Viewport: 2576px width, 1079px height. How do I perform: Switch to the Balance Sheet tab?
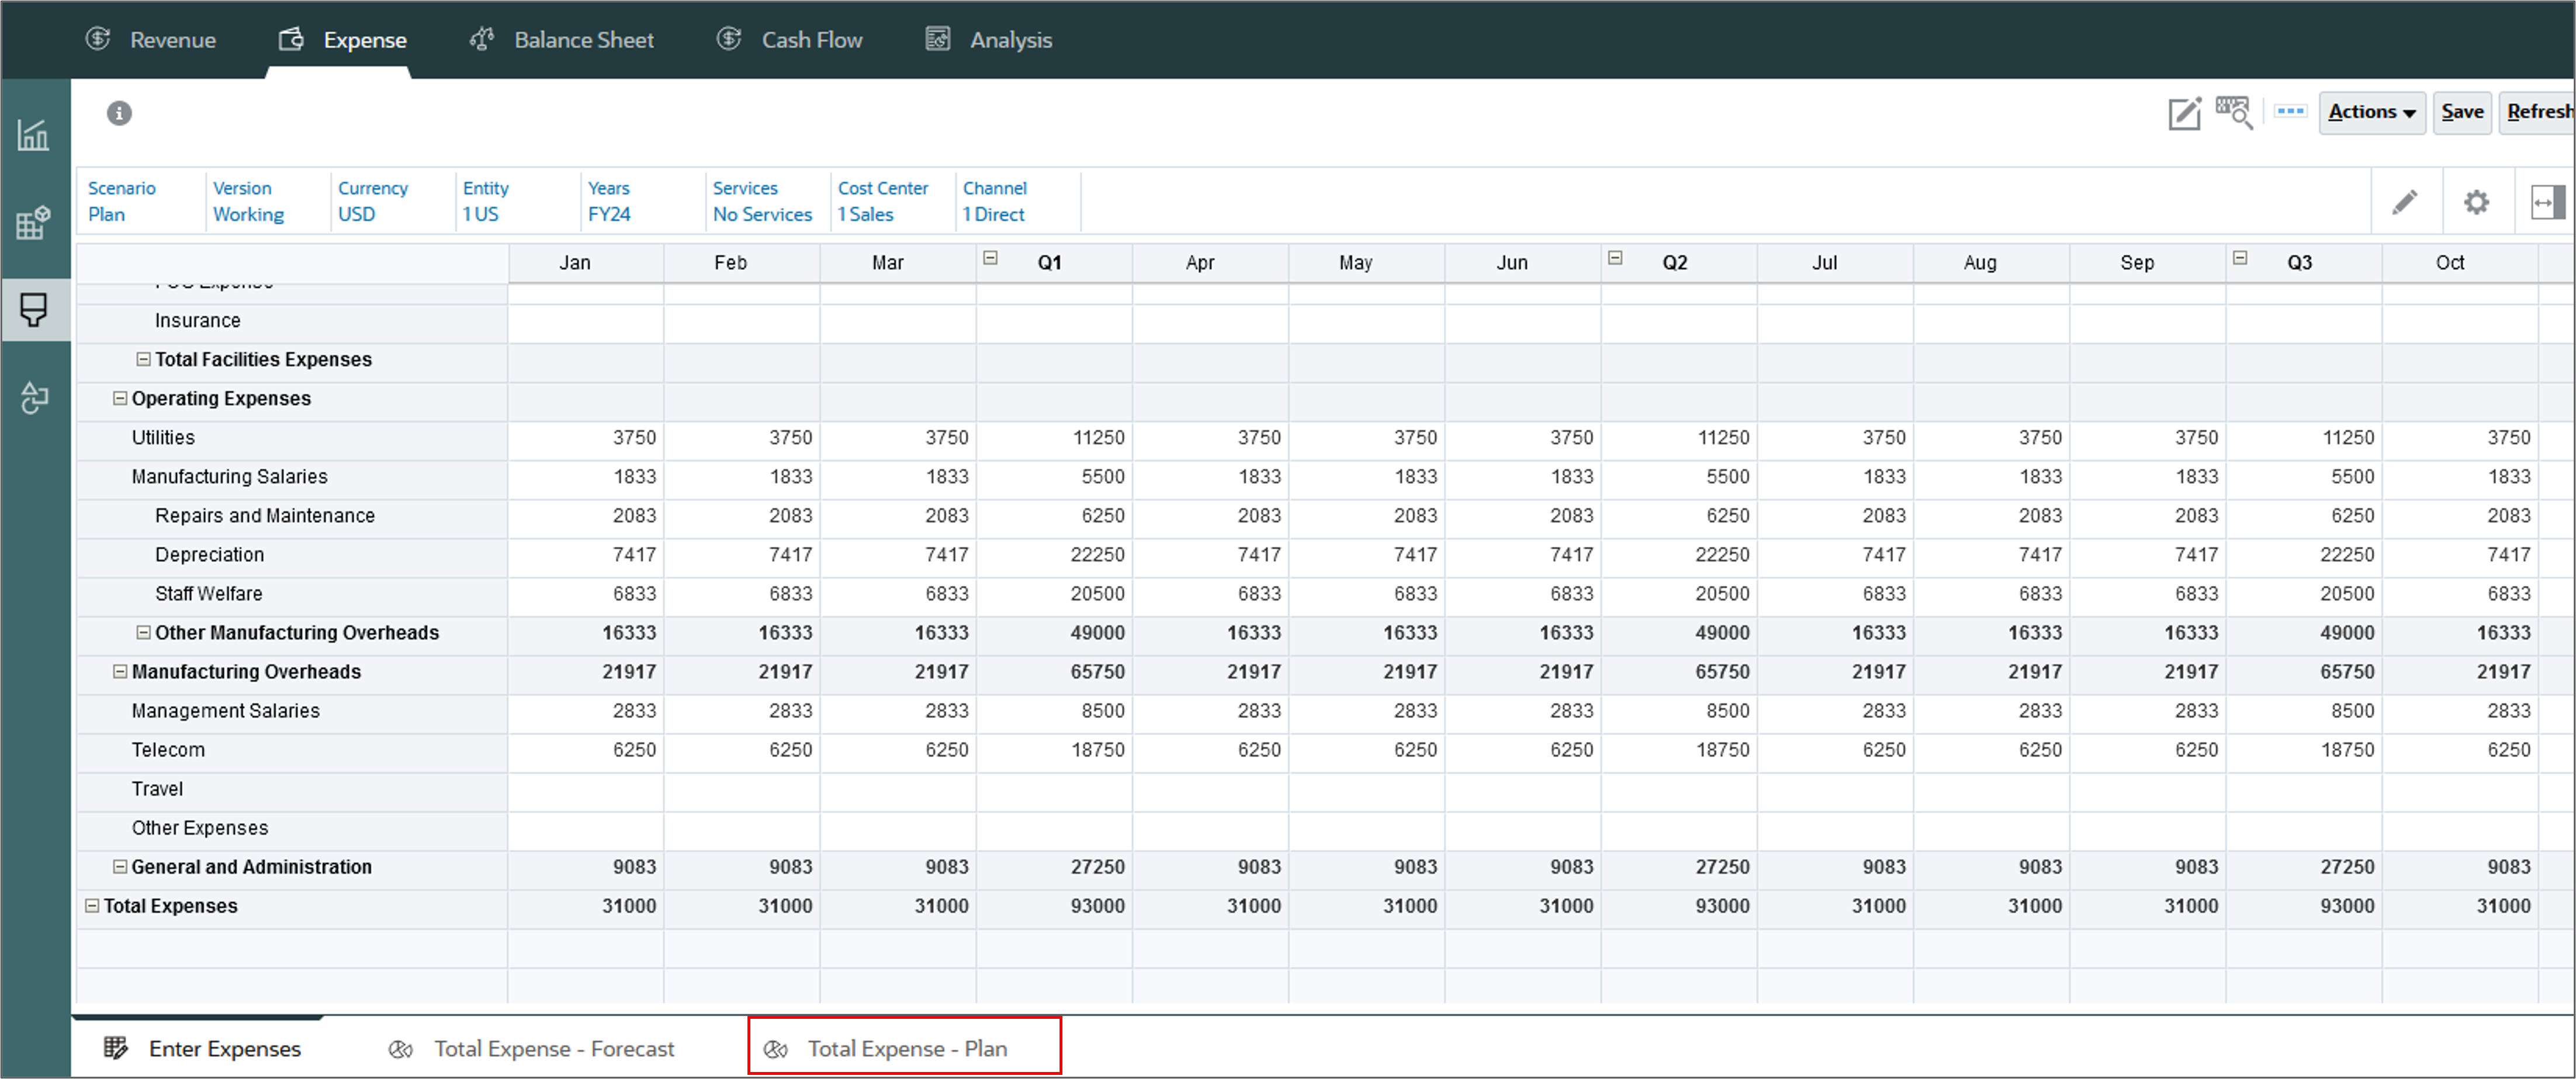(561, 40)
